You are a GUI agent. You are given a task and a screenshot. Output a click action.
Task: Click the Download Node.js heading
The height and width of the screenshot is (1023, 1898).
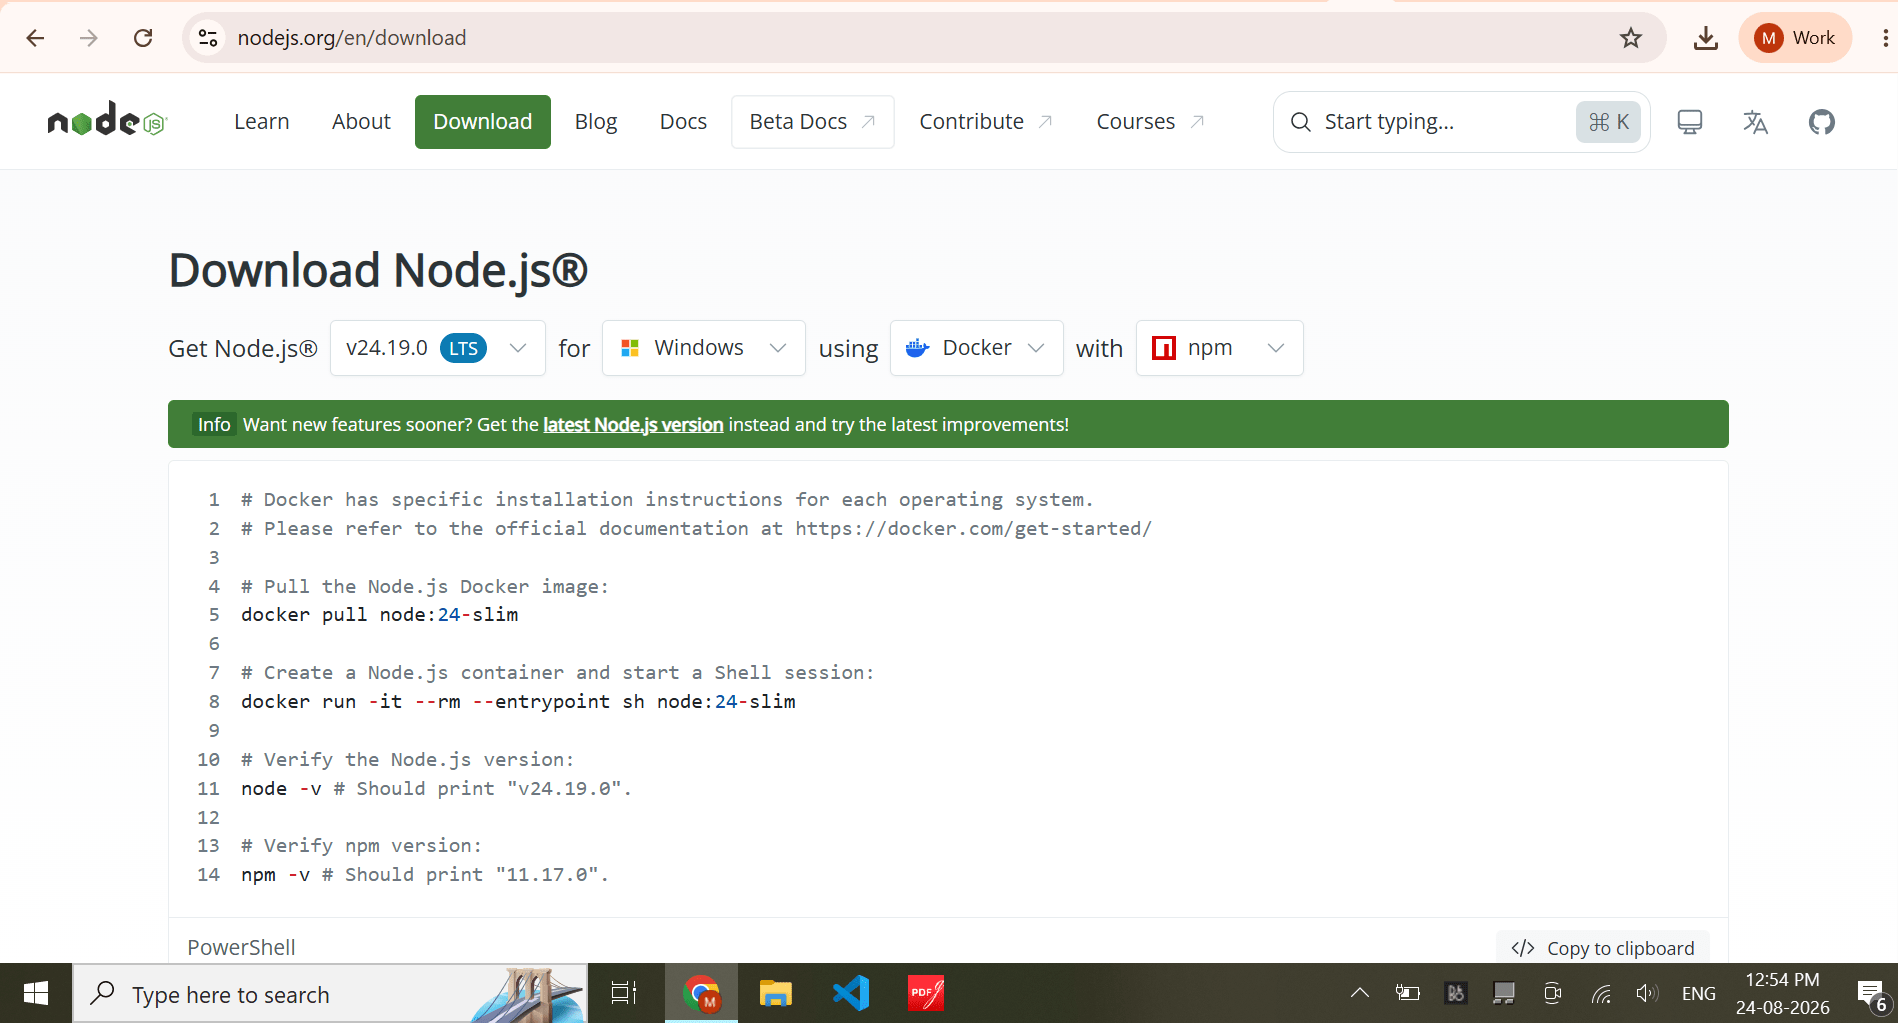click(x=378, y=270)
